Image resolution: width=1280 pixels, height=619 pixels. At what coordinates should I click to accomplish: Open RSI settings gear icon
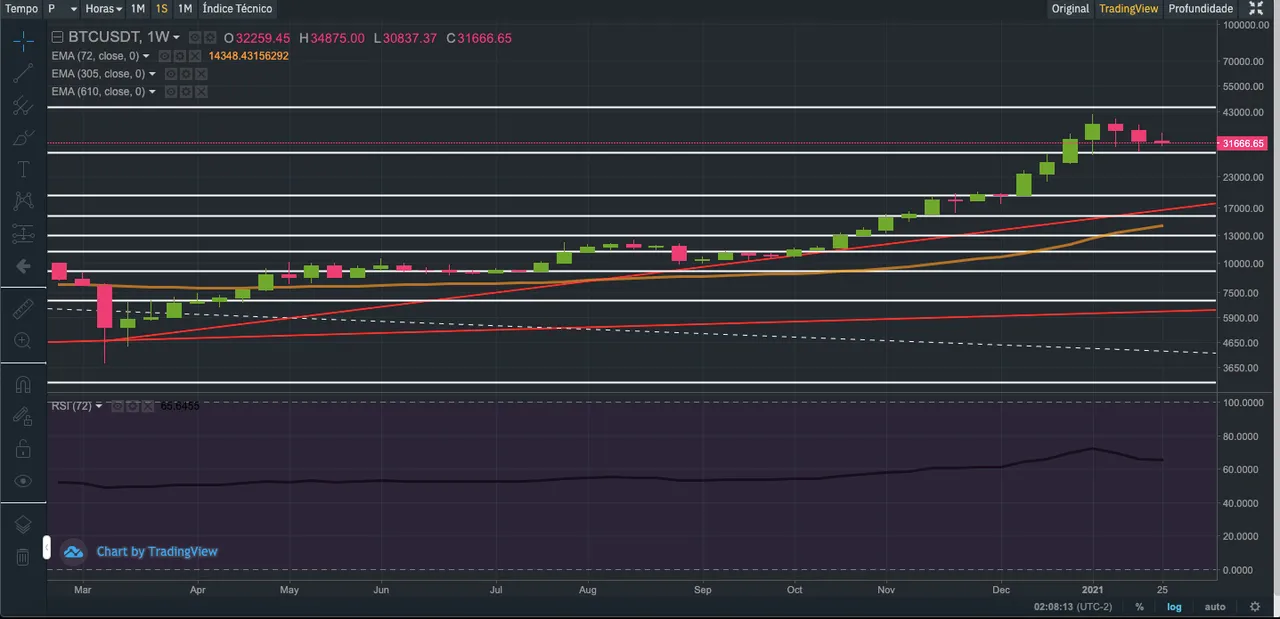point(132,406)
